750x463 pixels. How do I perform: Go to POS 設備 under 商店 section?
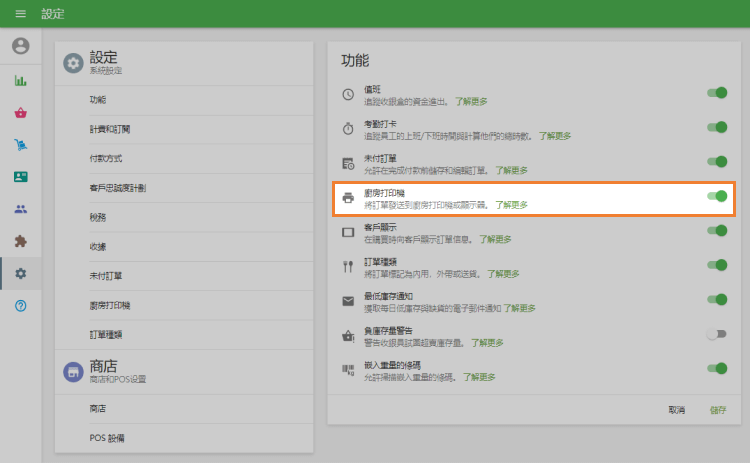[107, 438]
